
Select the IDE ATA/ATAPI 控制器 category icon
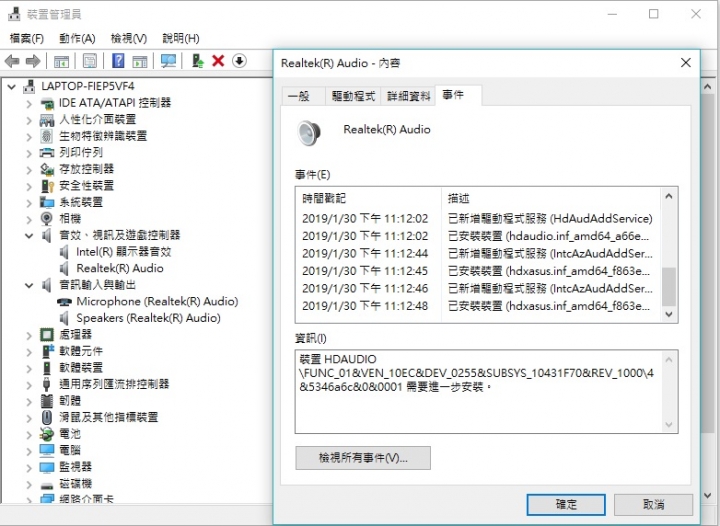(x=47, y=103)
